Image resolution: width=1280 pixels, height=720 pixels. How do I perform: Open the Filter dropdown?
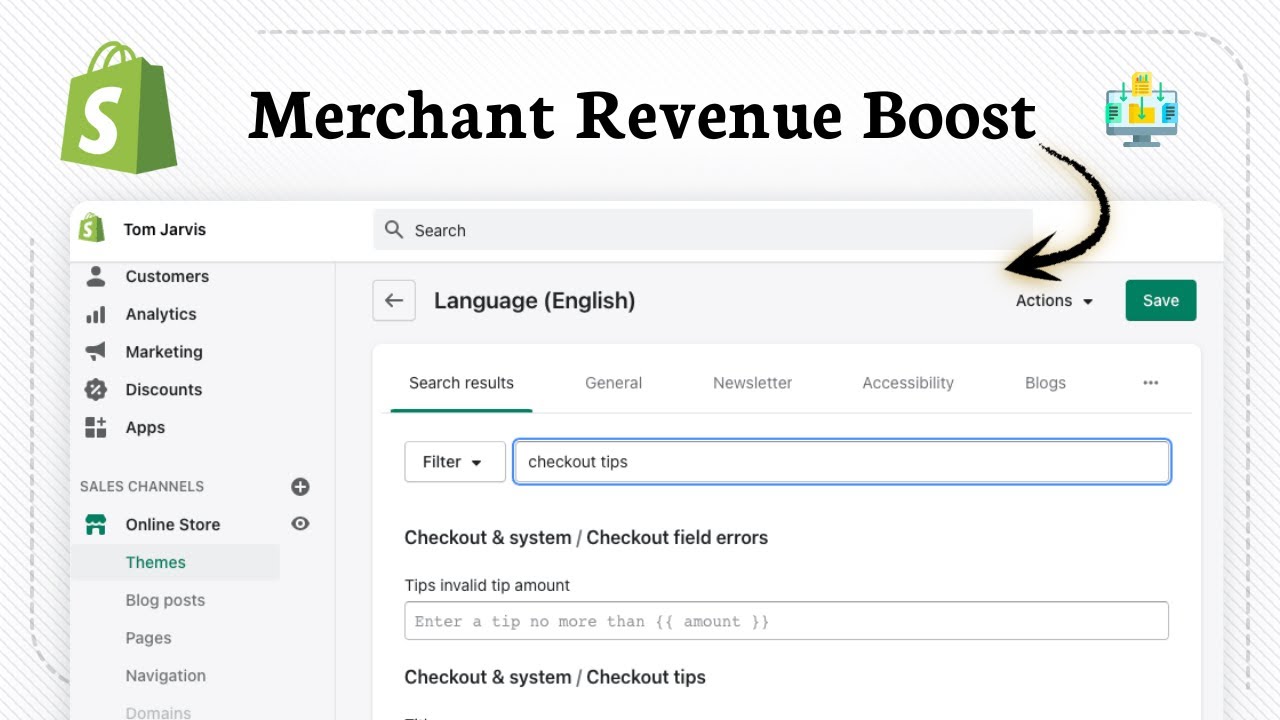[455, 462]
